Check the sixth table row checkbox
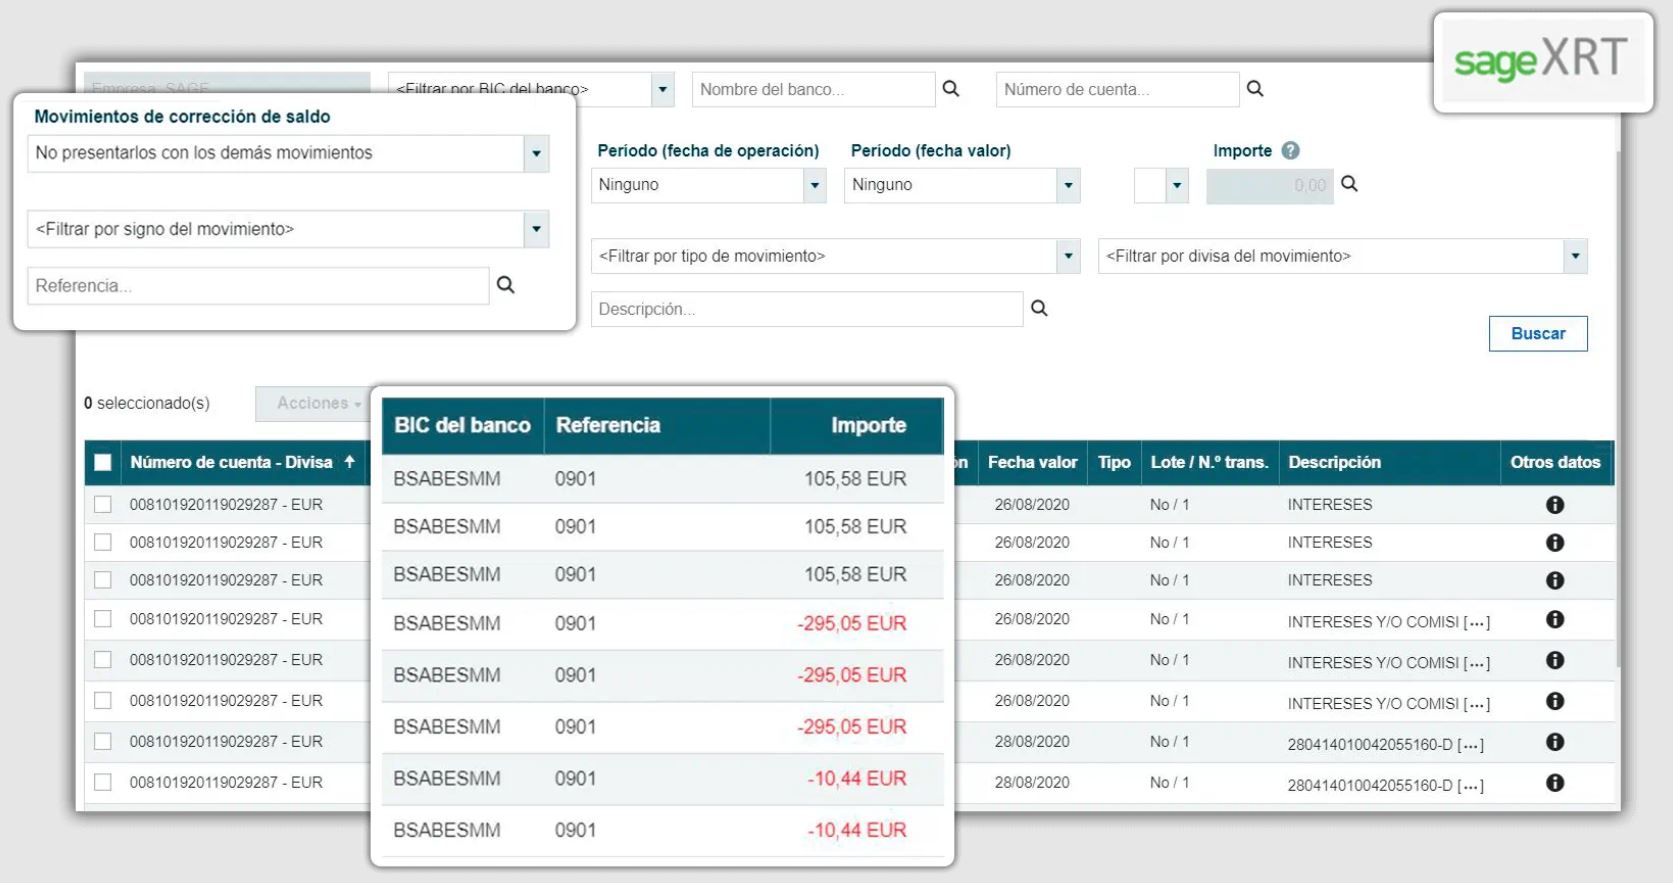The height and width of the screenshot is (883, 1673). pos(103,701)
